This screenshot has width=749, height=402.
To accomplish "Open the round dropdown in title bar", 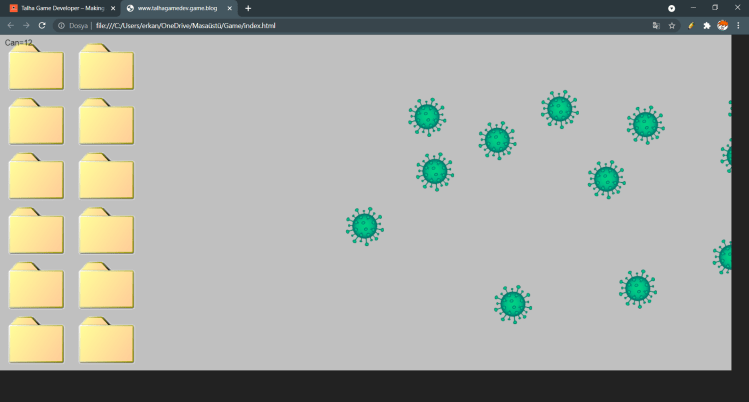I will click(671, 8).
